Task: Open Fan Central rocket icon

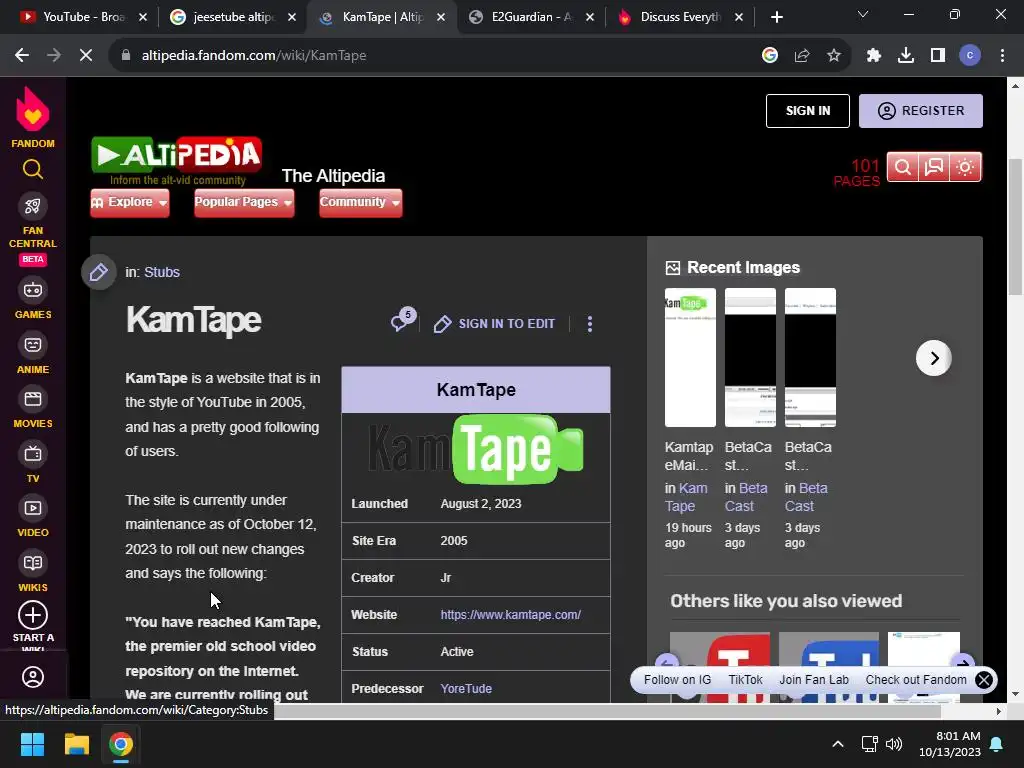Action: 33,206
